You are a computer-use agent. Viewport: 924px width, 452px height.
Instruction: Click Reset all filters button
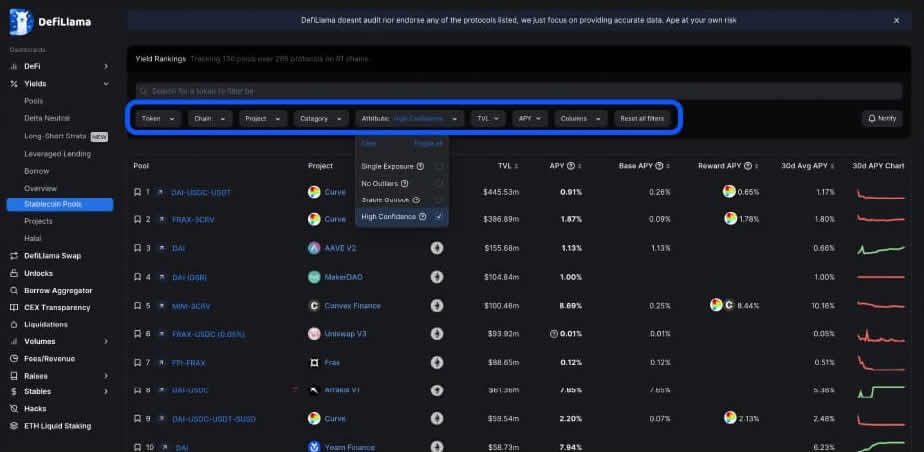642,118
